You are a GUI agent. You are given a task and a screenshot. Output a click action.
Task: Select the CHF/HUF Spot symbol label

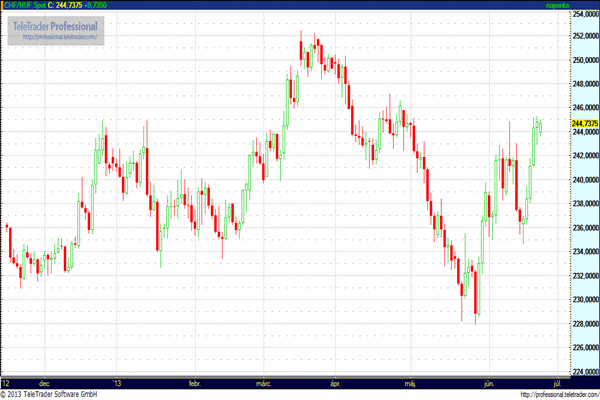(x=27, y=6)
